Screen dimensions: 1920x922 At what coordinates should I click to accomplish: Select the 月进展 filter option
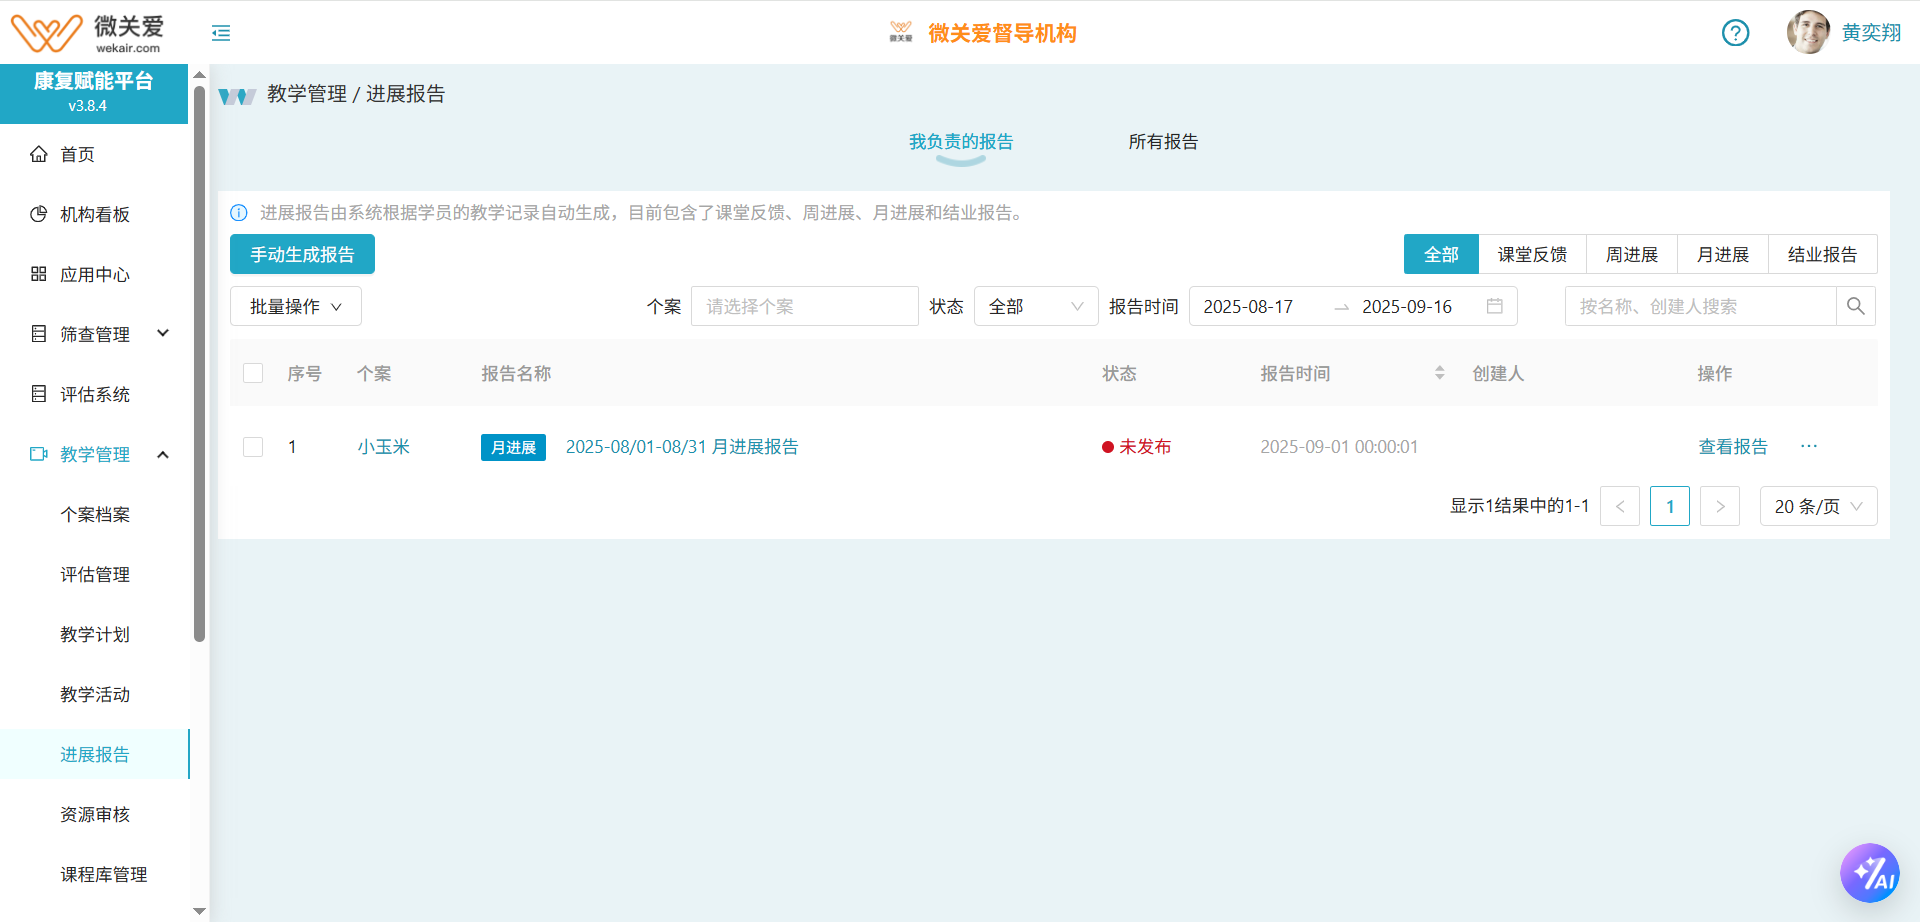pyautogui.click(x=1722, y=254)
